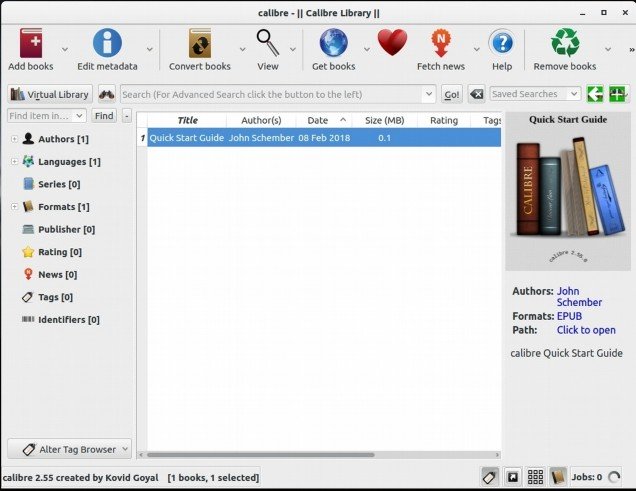This screenshot has width=636, height=491.
Task: Select Quick Start Guide book row
Action: [324, 138]
